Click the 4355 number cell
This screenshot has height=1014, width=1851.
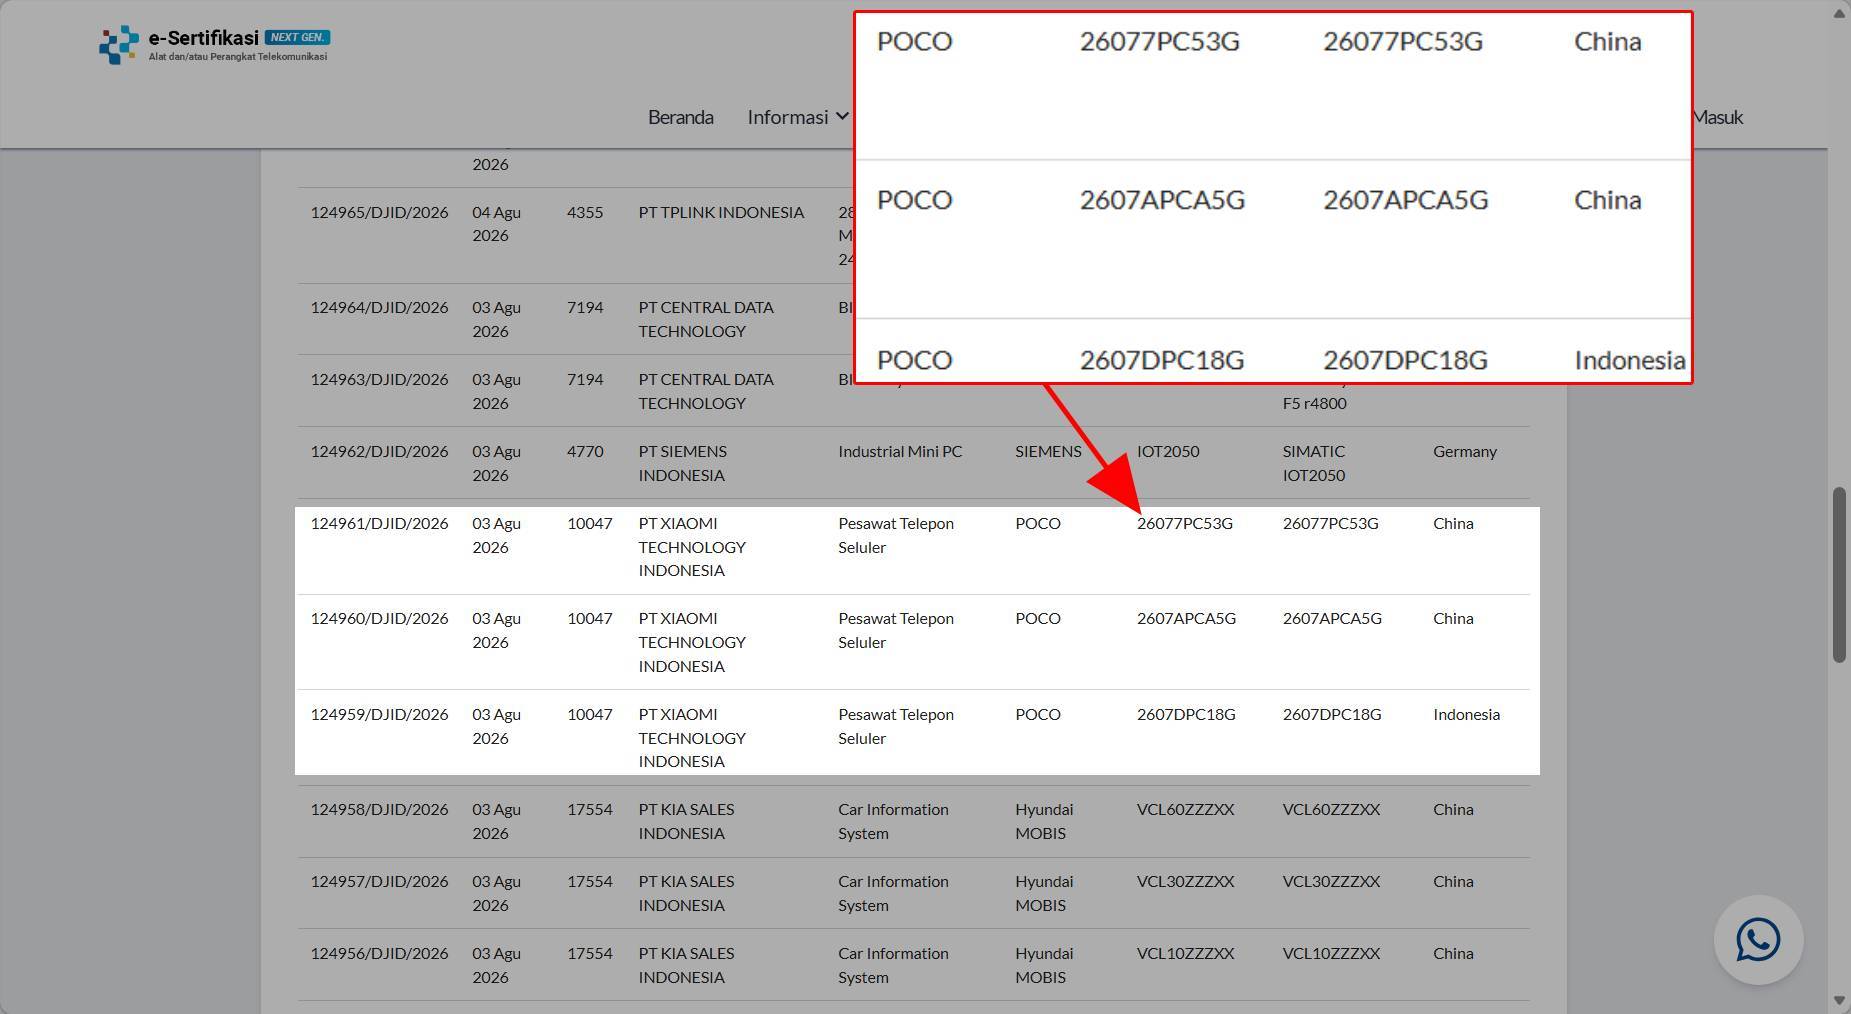(x=585, y=212)
